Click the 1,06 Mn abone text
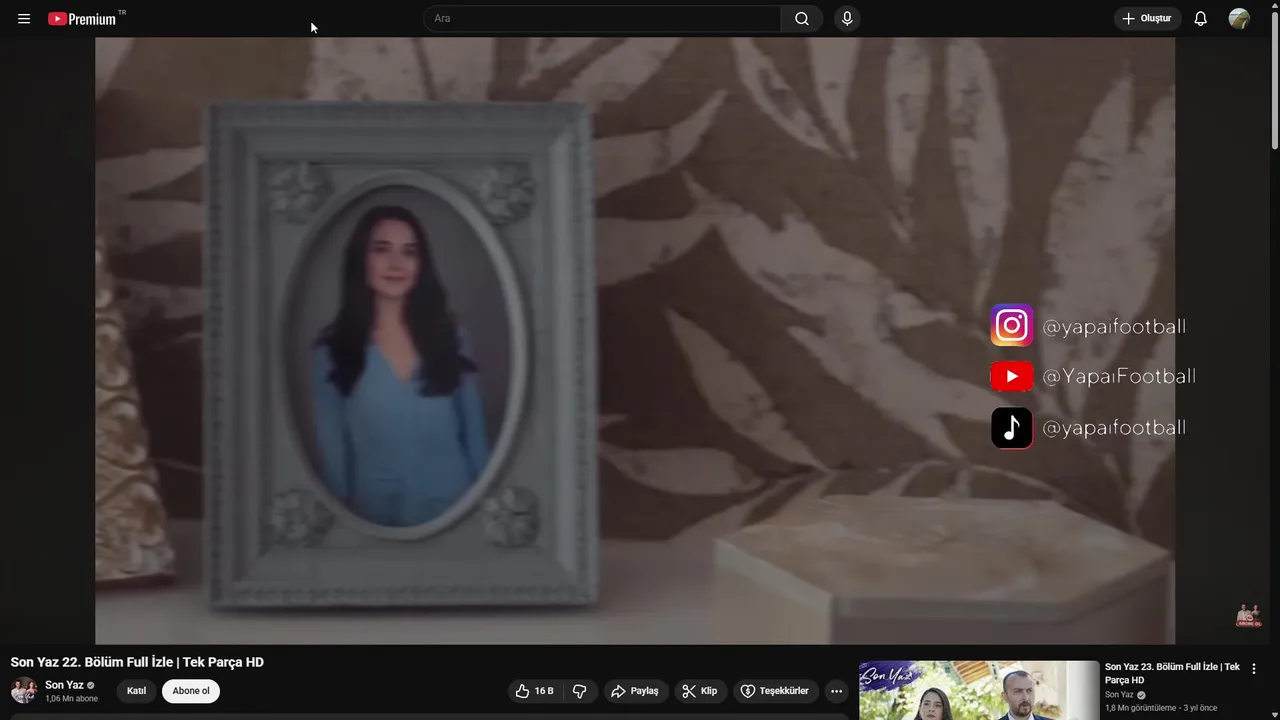 tap(72, 699)
